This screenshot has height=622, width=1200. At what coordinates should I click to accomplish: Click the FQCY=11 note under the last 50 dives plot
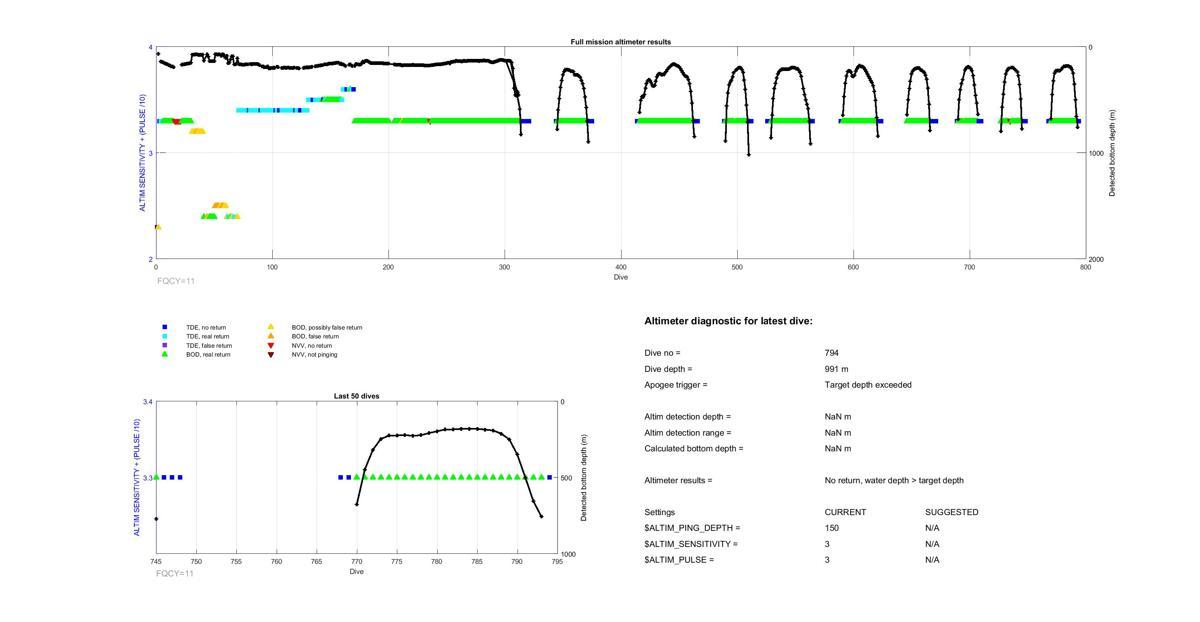(175, 573)
